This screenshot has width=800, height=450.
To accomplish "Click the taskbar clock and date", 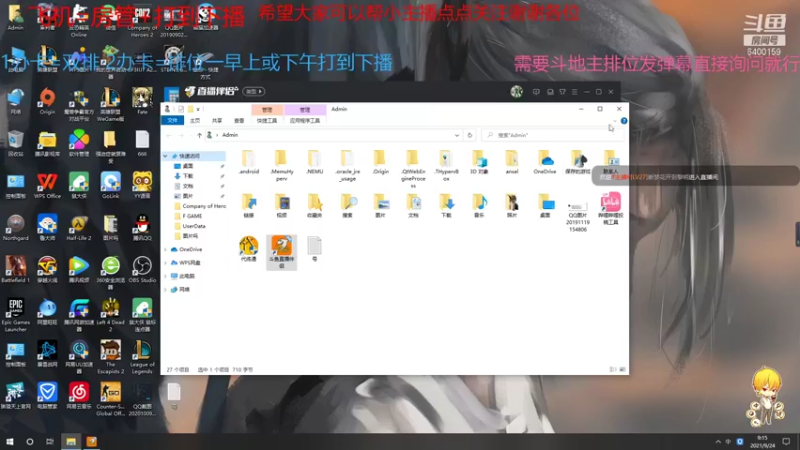I will 762,441.
